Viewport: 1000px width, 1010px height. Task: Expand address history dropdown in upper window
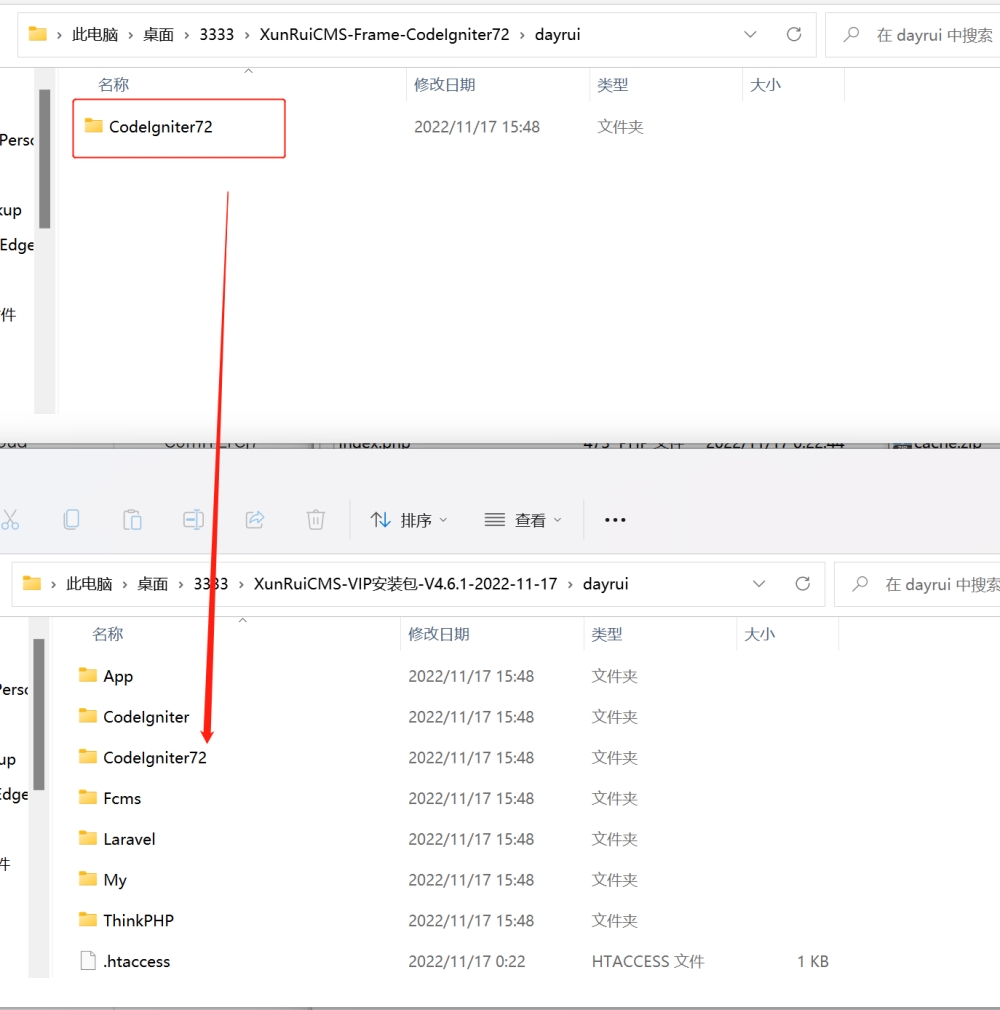[750, 34]
